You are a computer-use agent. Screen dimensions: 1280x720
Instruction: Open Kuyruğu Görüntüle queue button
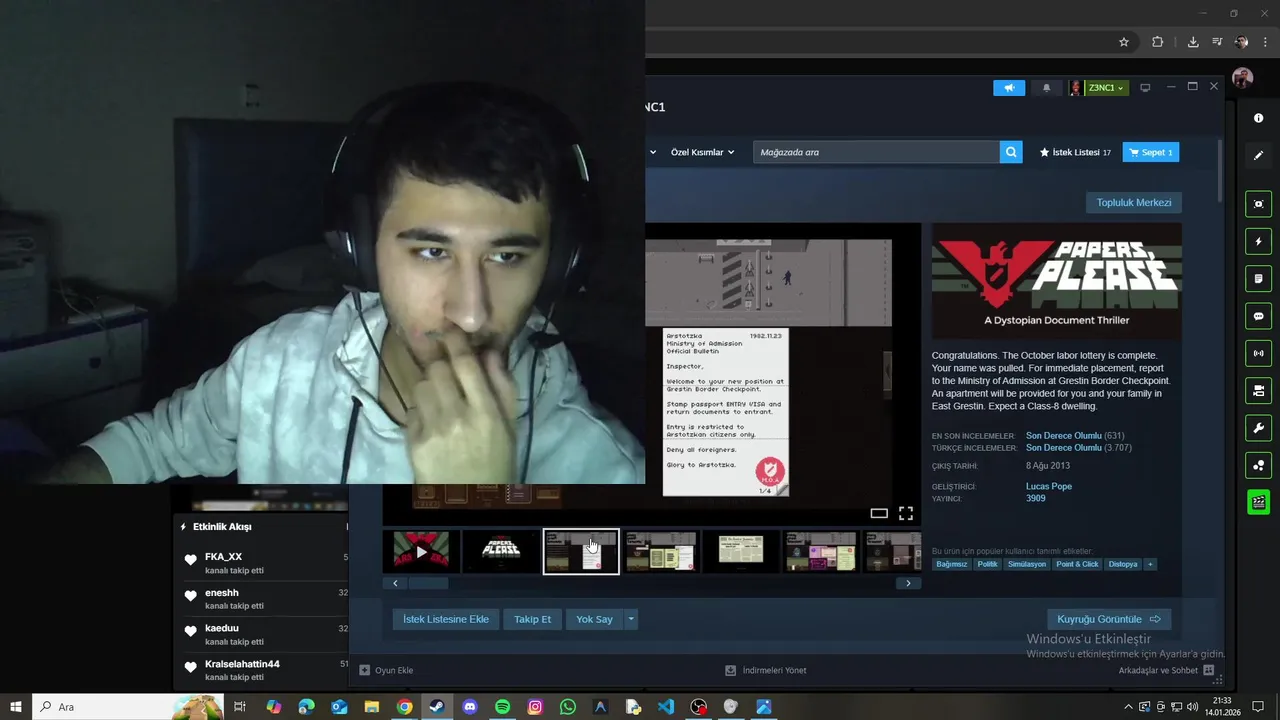(x=1109, y=619)
